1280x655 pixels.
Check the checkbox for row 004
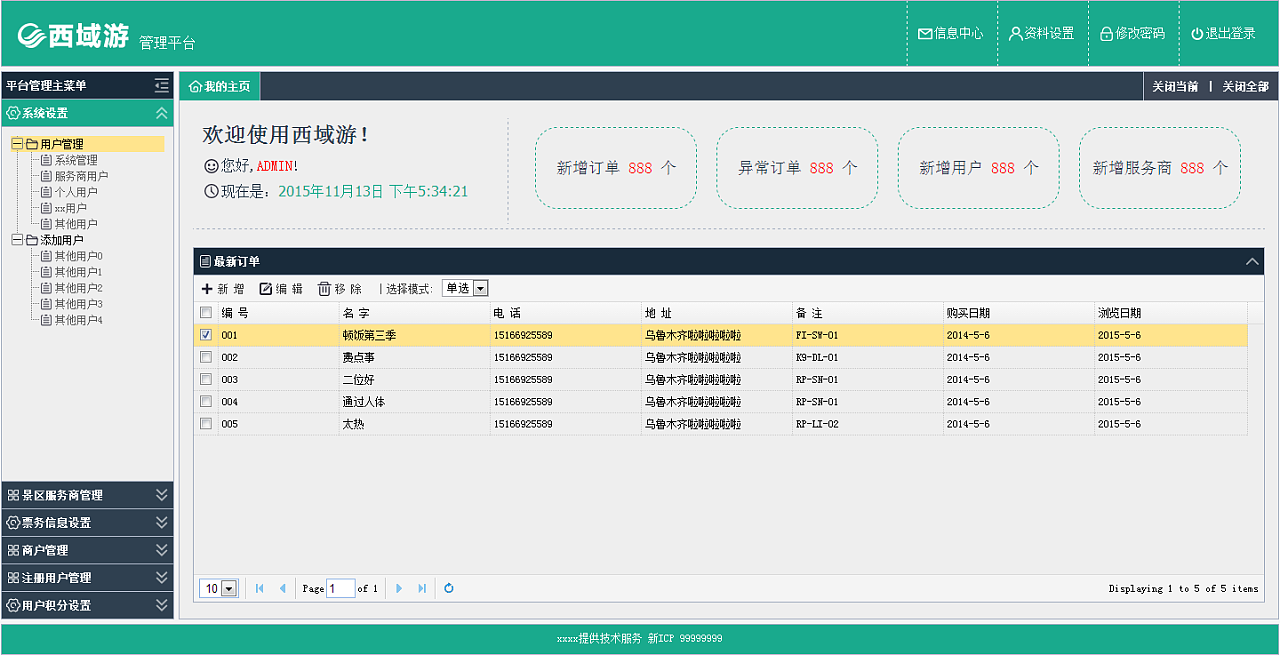(x=206, y=401)
